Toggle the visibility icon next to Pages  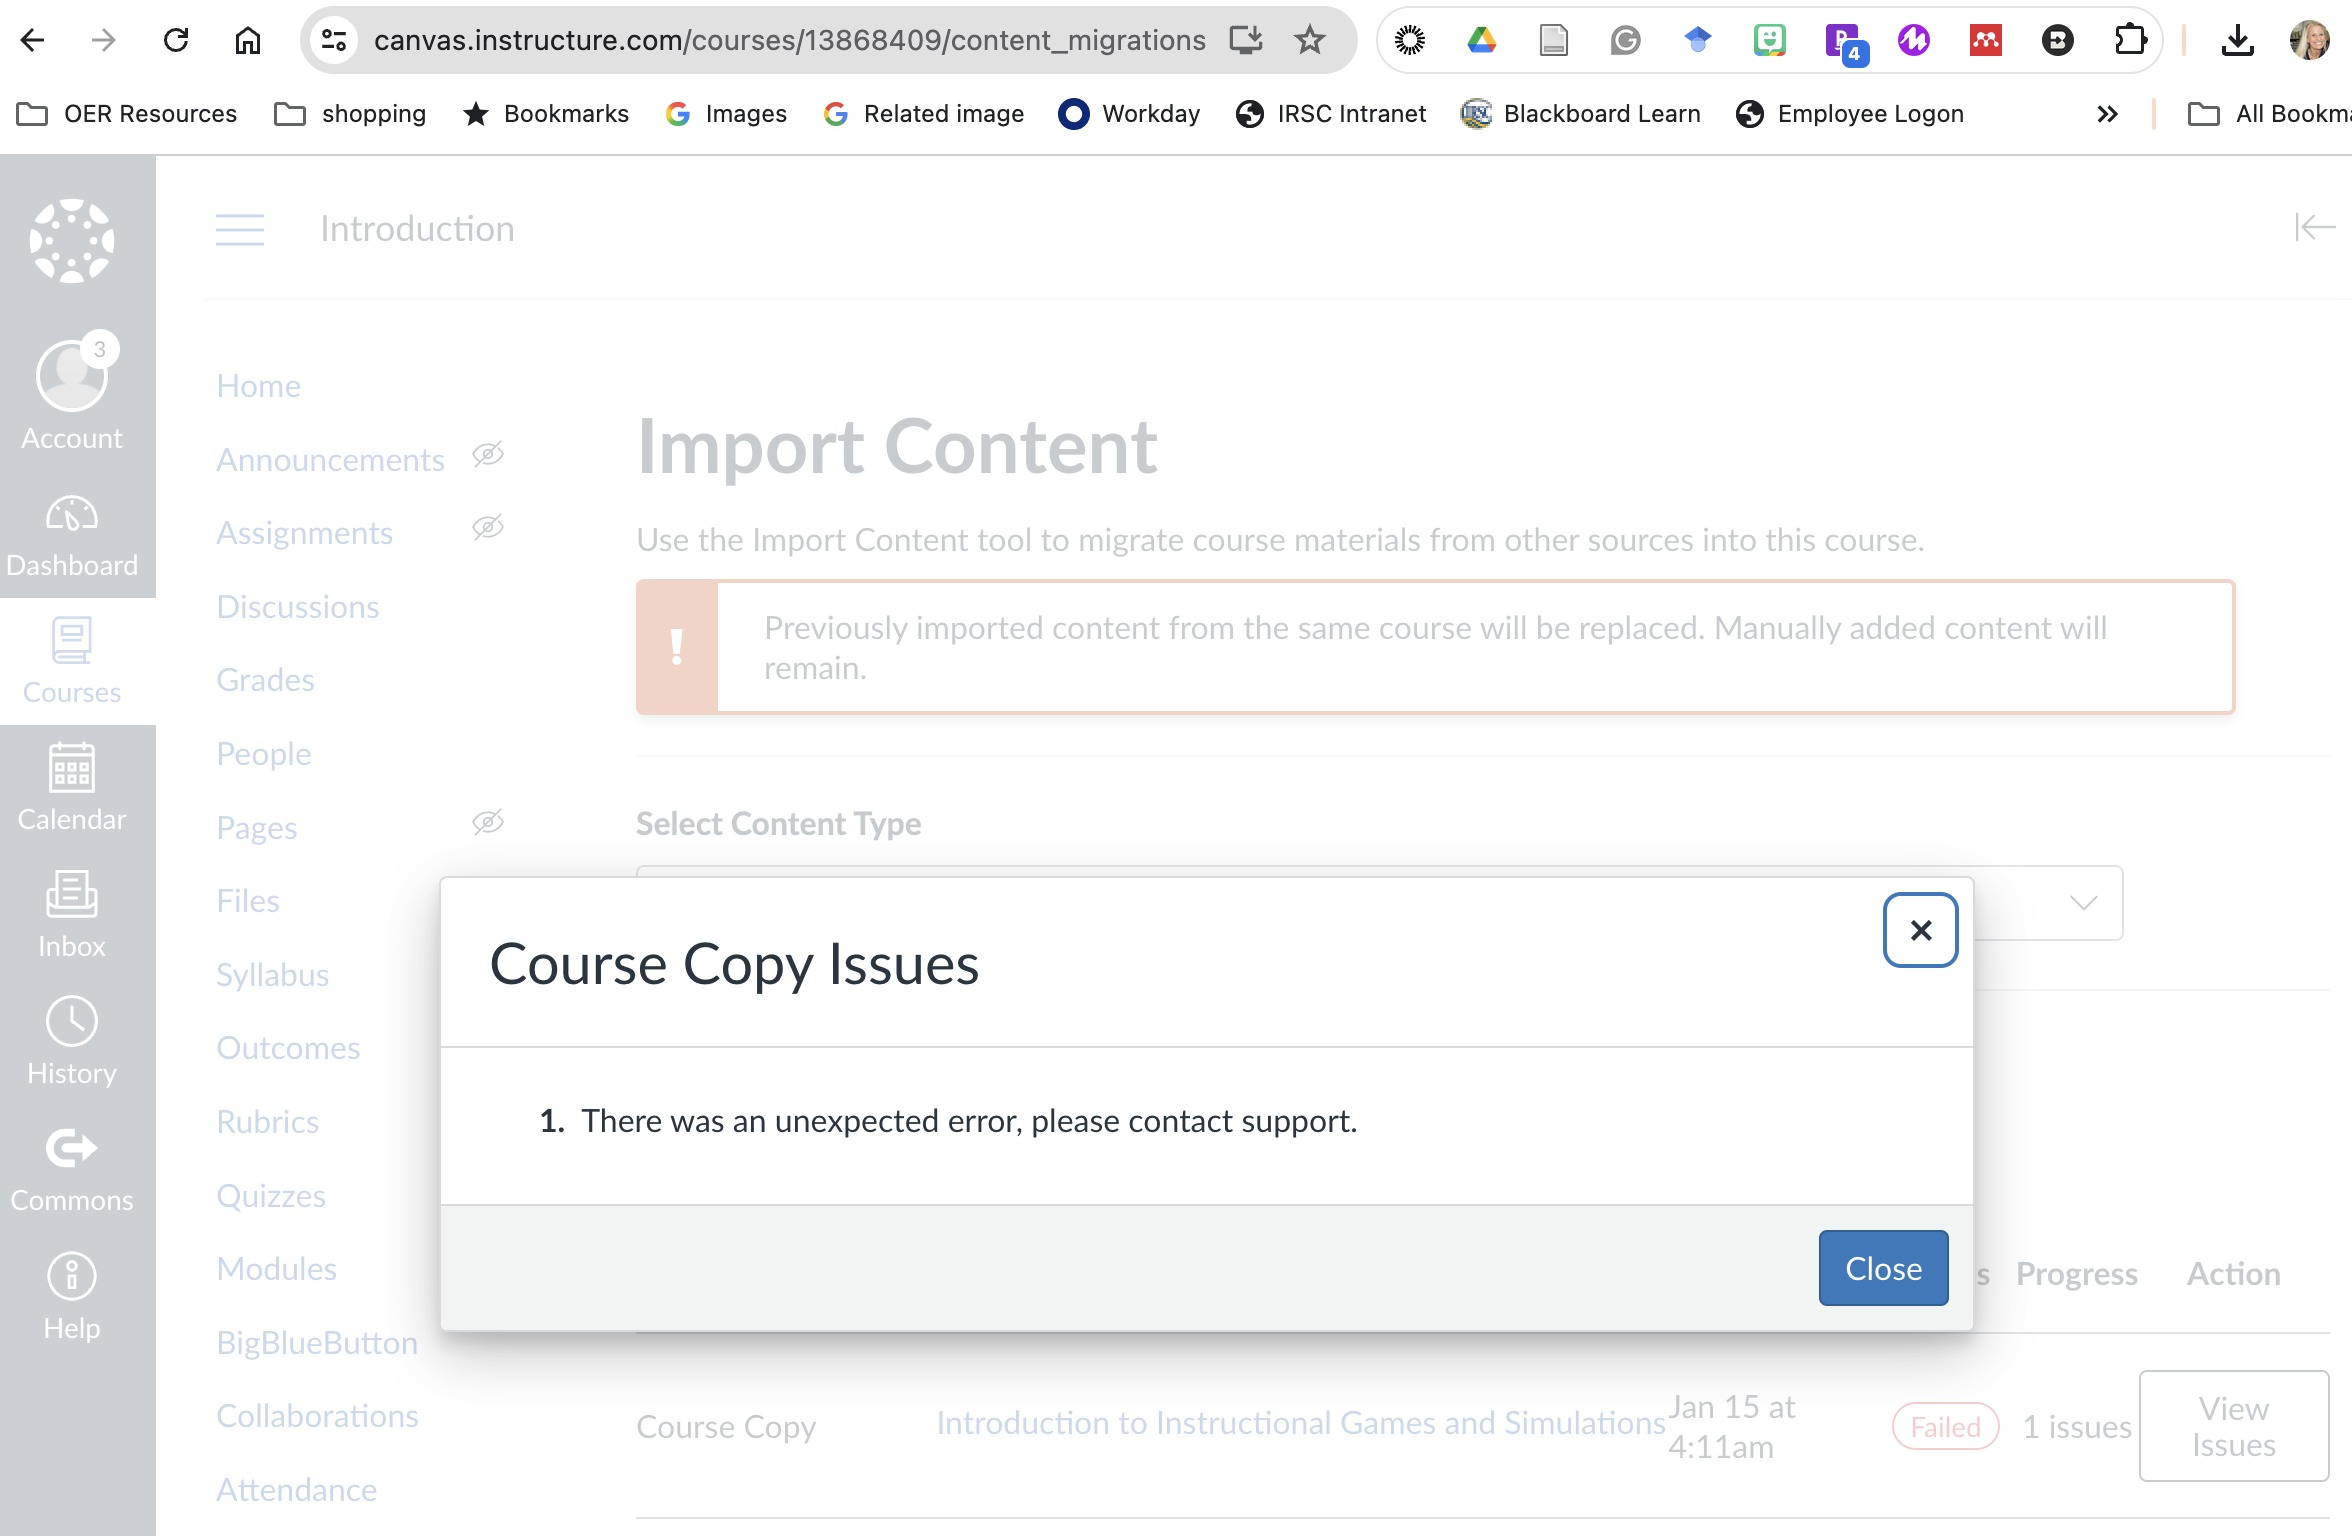click(x=487, y=822)
